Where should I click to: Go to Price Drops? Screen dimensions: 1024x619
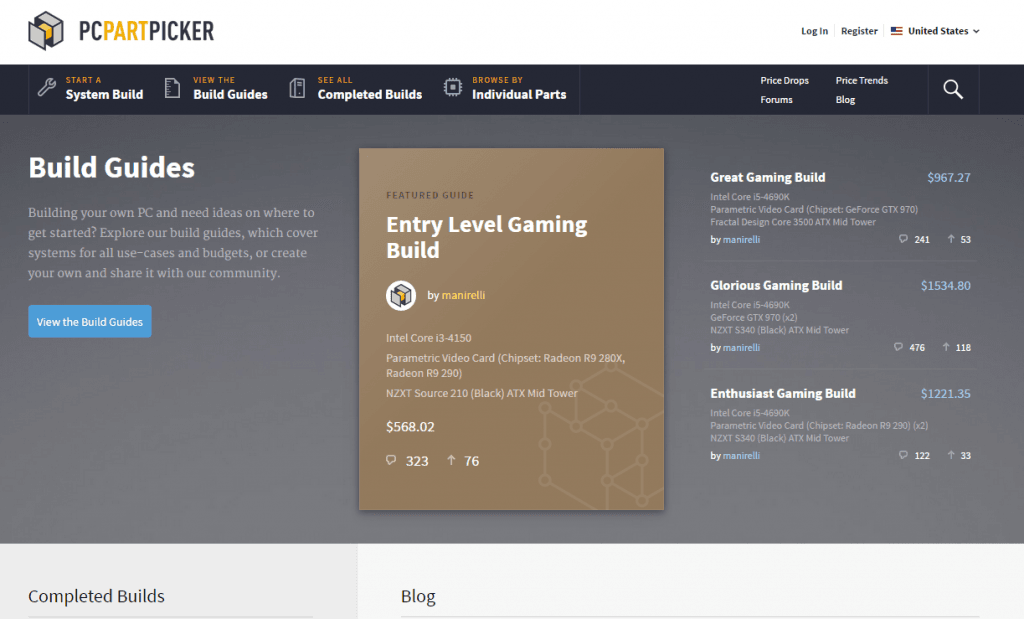point(784,80)
